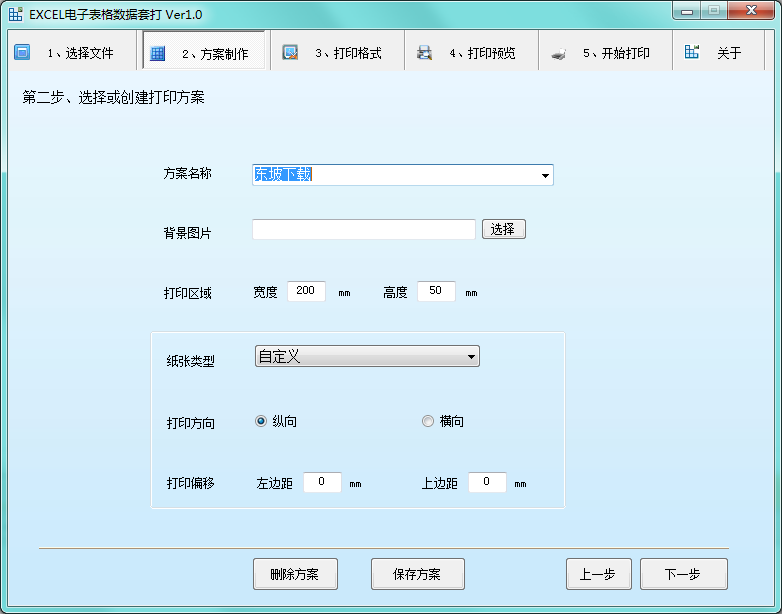The height and width of the screenshot is (614, 782).
Task: Click 选择 button for background image
Action: pos(503,230)
